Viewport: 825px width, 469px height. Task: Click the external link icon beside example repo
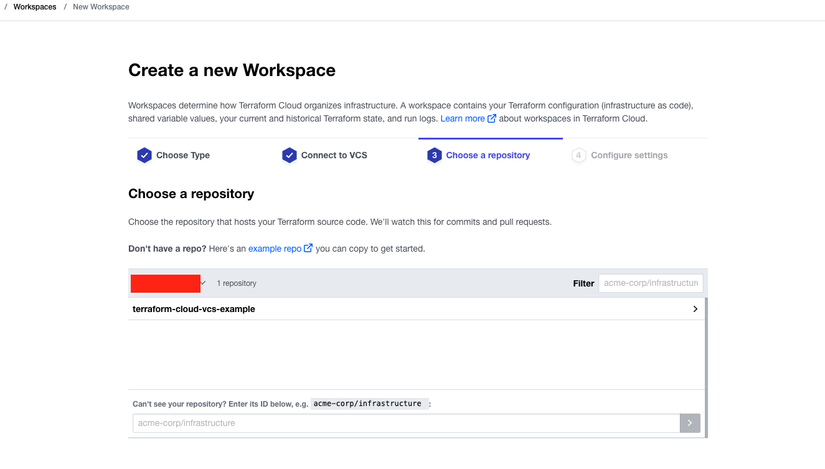point(308,248)
